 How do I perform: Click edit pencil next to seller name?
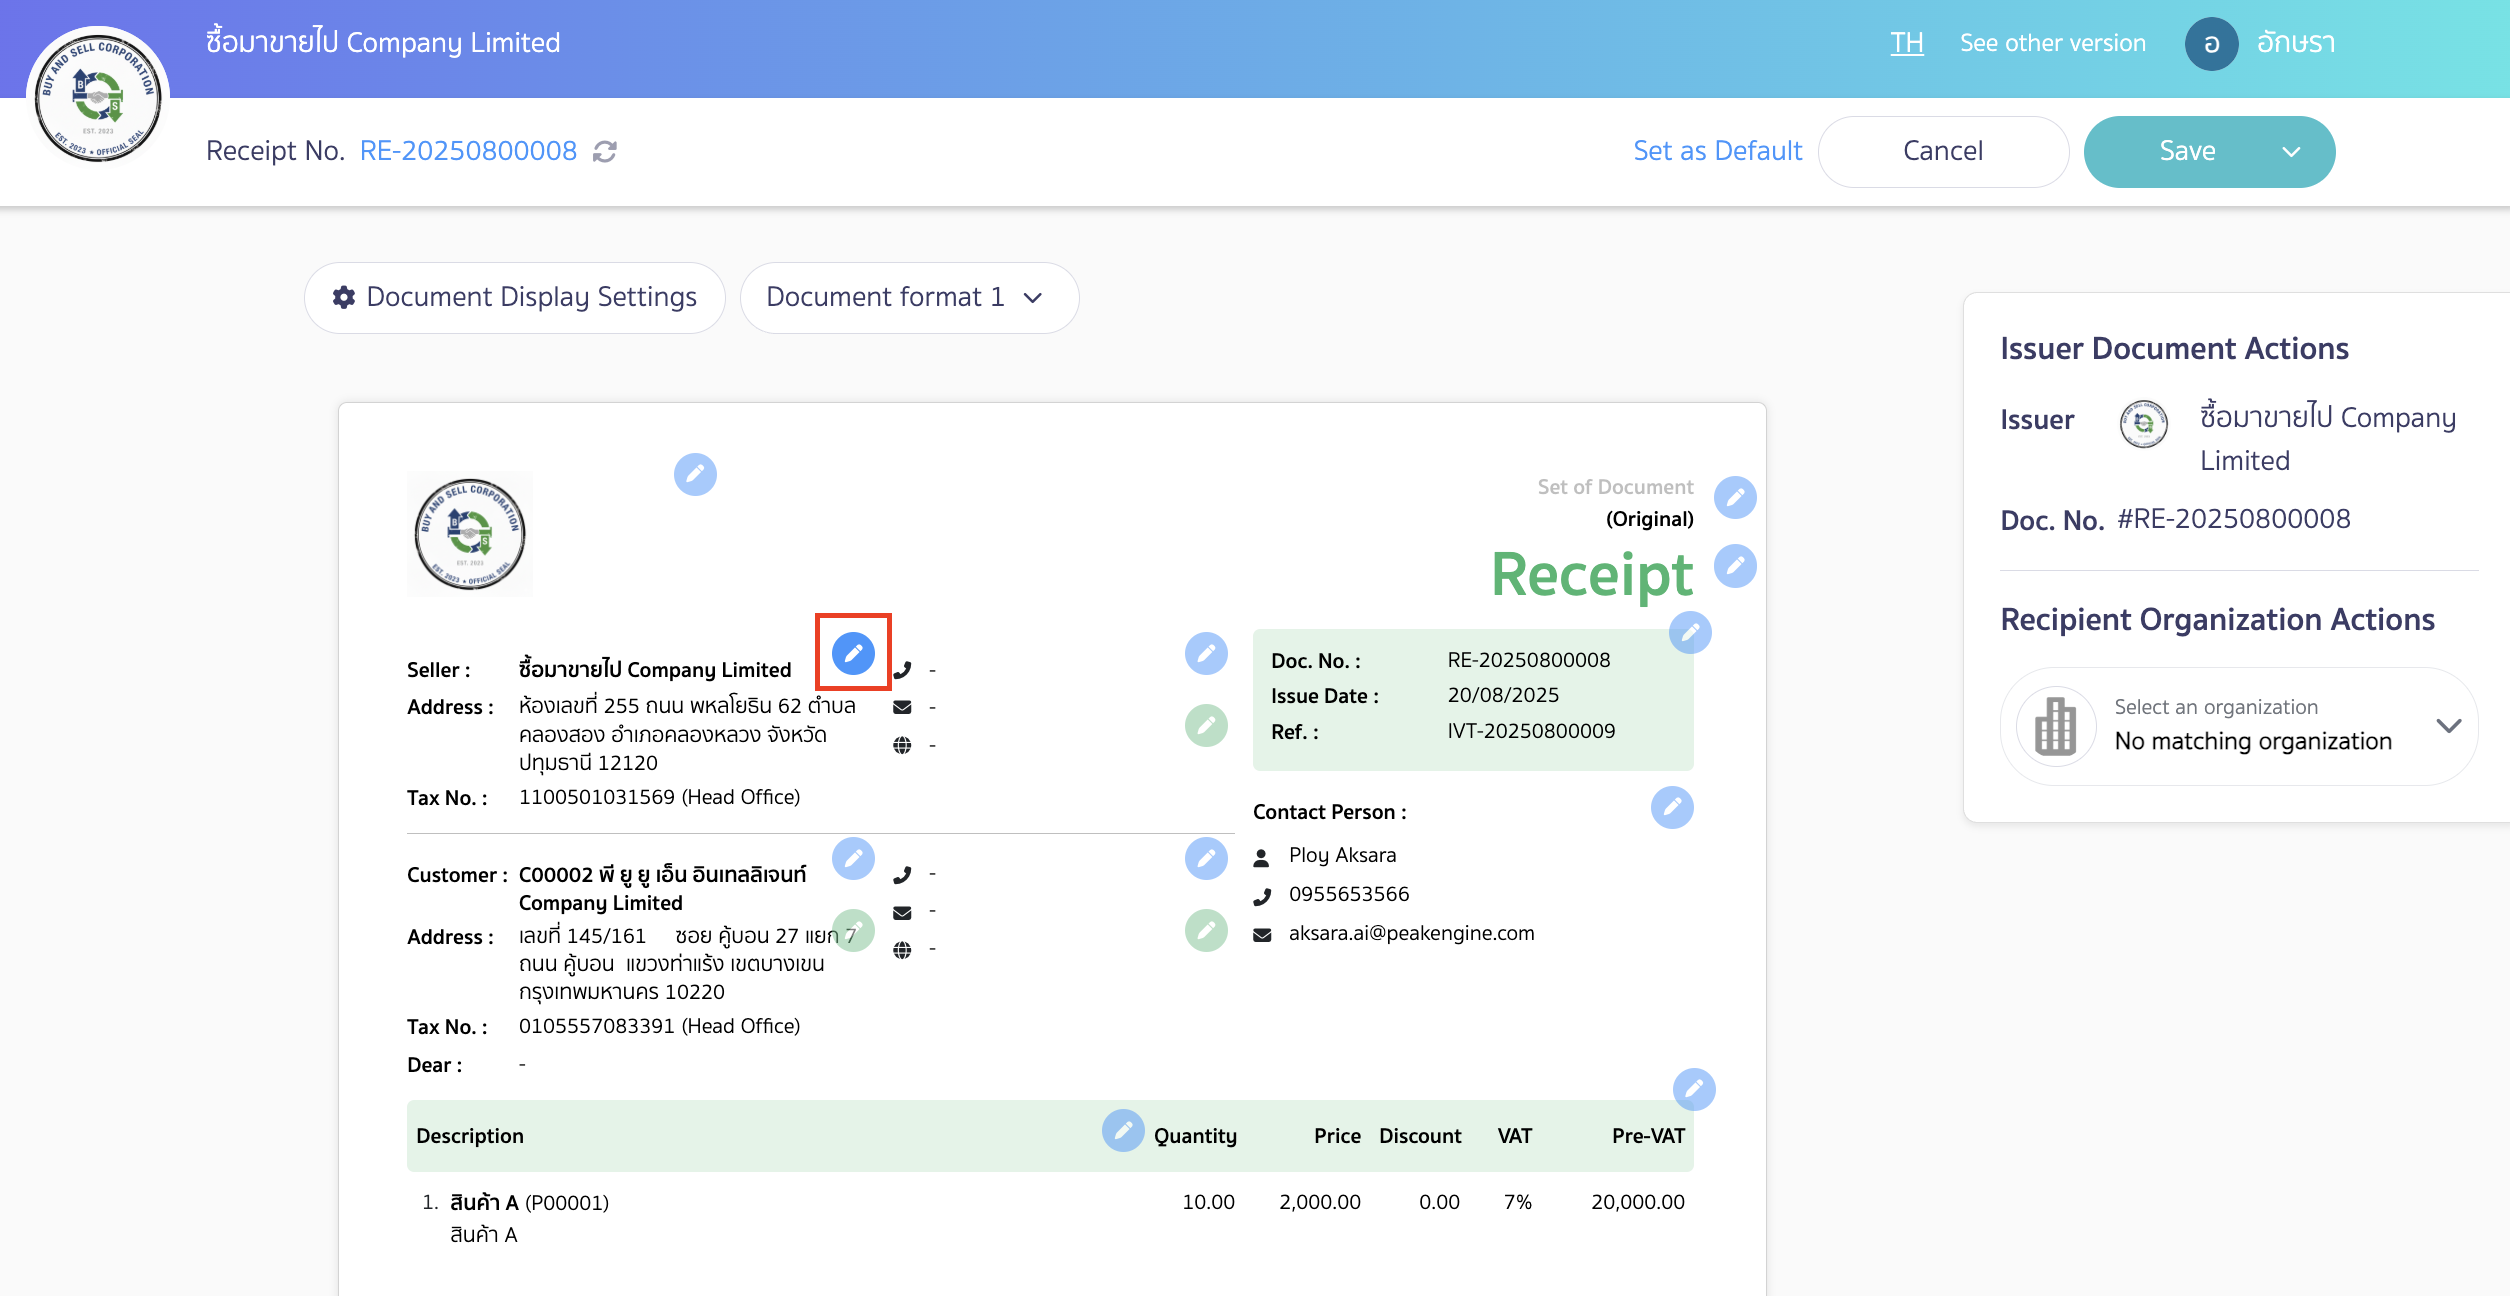click(853, 653)
